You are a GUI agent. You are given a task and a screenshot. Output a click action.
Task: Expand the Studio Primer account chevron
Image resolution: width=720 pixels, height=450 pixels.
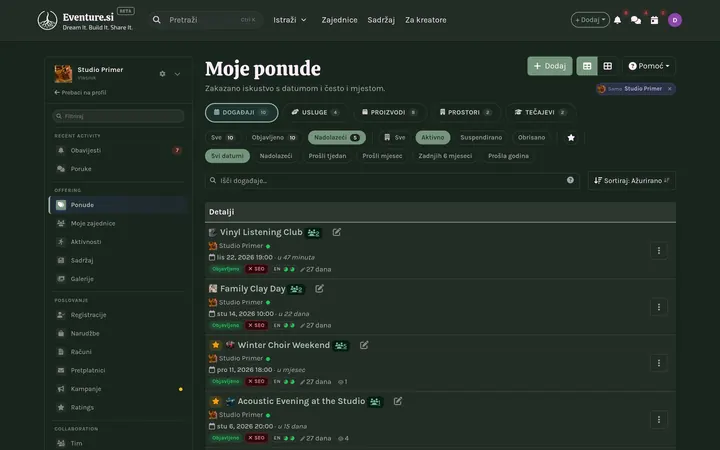pos(177,73)
